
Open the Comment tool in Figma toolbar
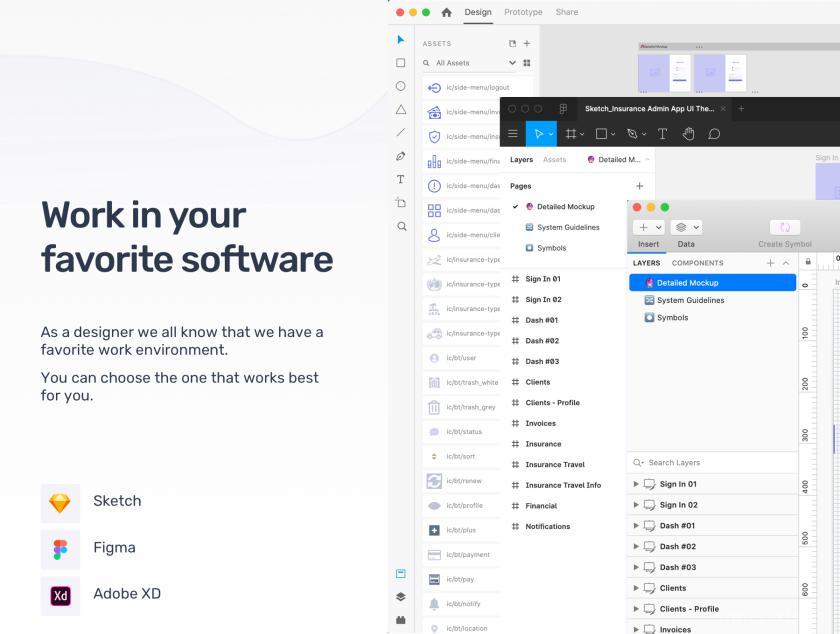click(x=714, y=134)
